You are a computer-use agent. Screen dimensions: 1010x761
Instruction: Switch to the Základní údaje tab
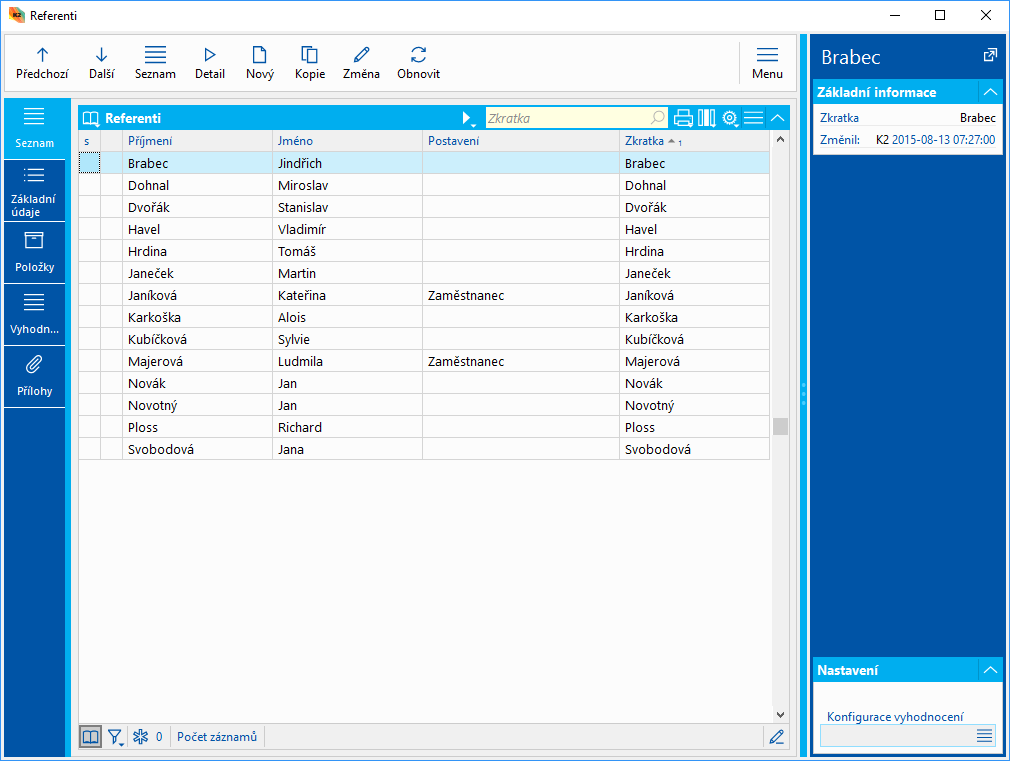[x=34, y=190]
